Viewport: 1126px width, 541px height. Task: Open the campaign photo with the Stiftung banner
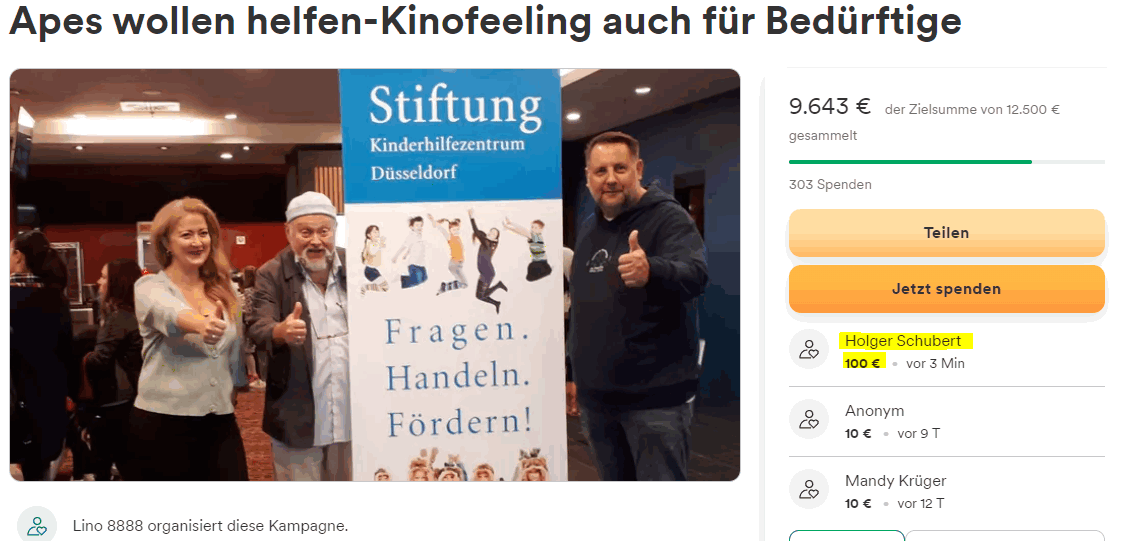375,274
